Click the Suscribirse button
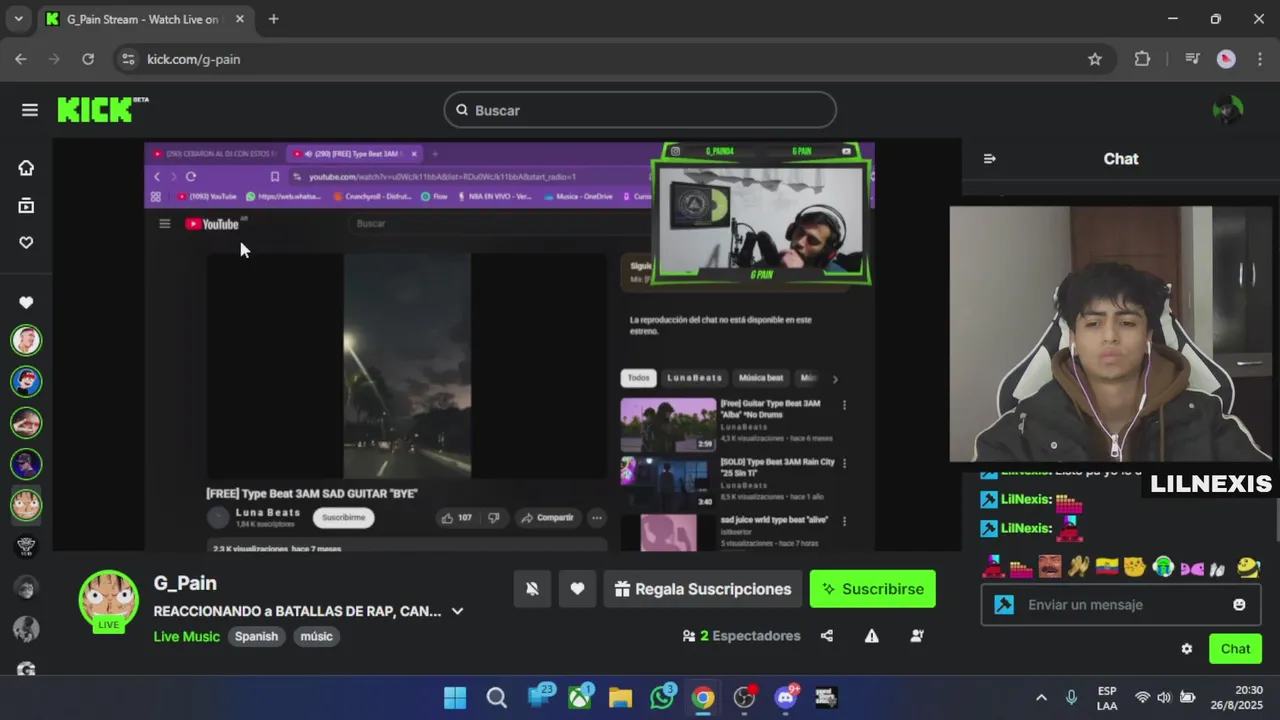Screen dimensions: 1280x720 (x=872, y=589)
